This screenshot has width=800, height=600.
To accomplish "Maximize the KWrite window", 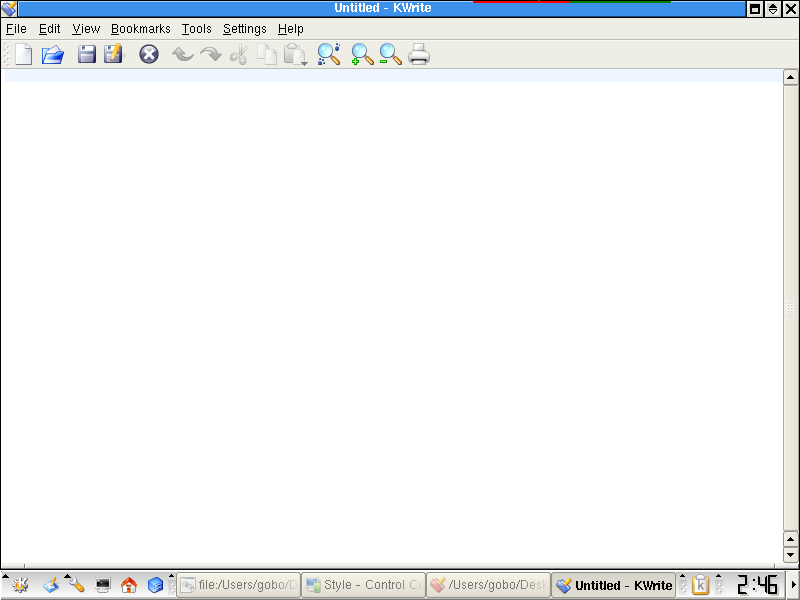I will click(x=755, y=9).
